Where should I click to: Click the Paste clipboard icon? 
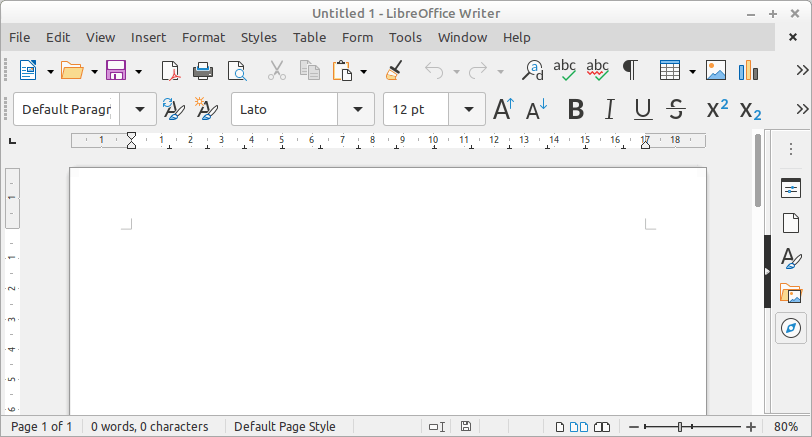click(342, 70)
